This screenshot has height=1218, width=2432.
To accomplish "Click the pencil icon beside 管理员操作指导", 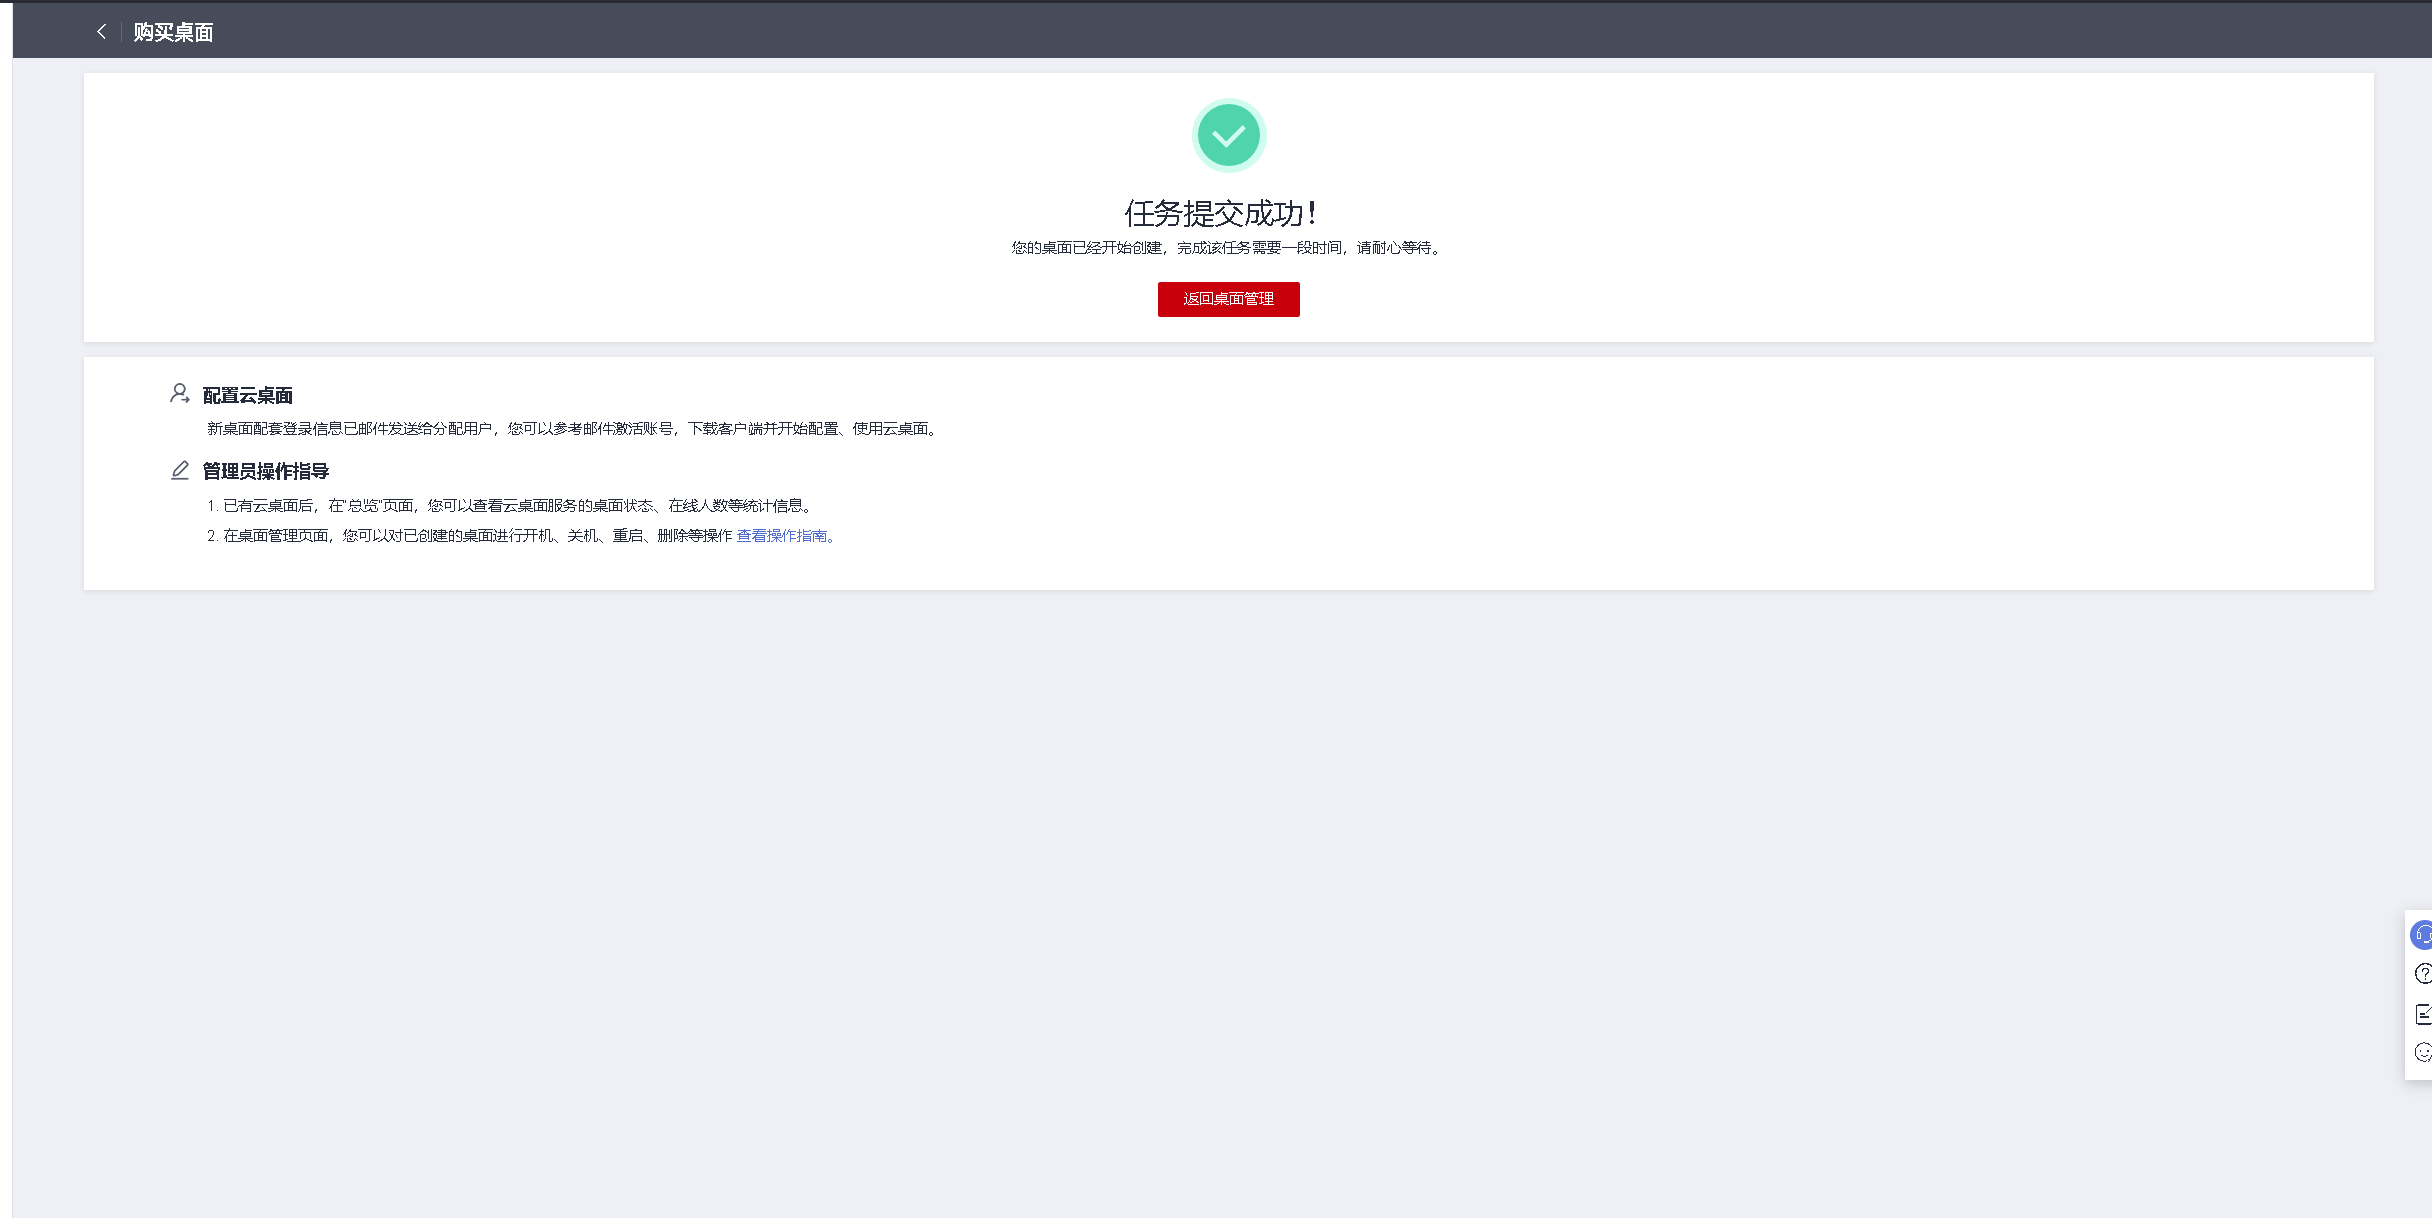I will tap(179, 470).
